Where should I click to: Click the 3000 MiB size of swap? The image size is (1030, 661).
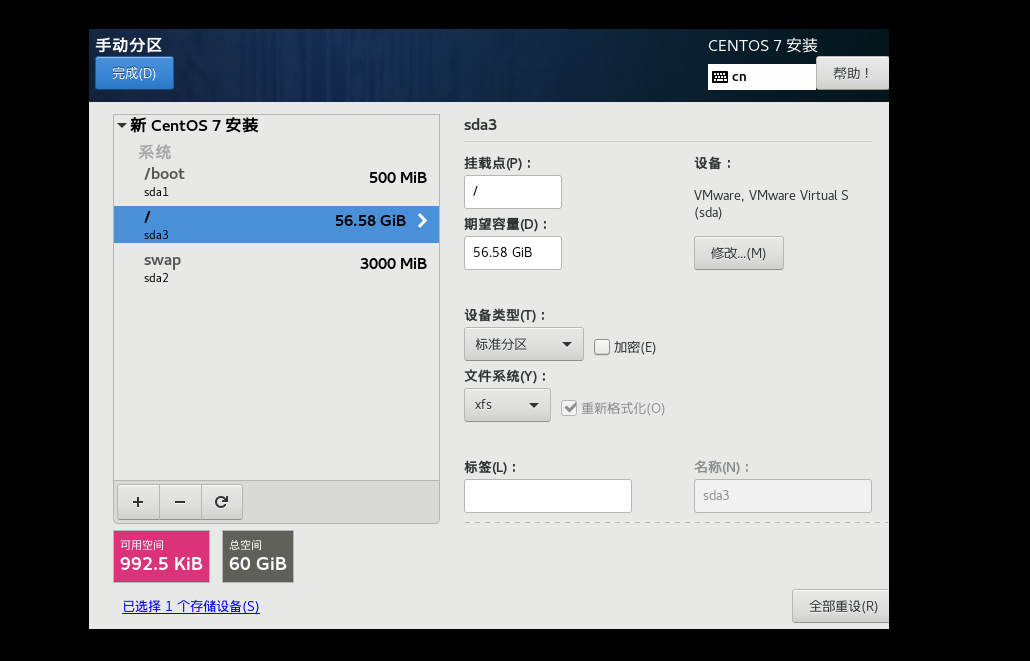click(x=393, y=263)
